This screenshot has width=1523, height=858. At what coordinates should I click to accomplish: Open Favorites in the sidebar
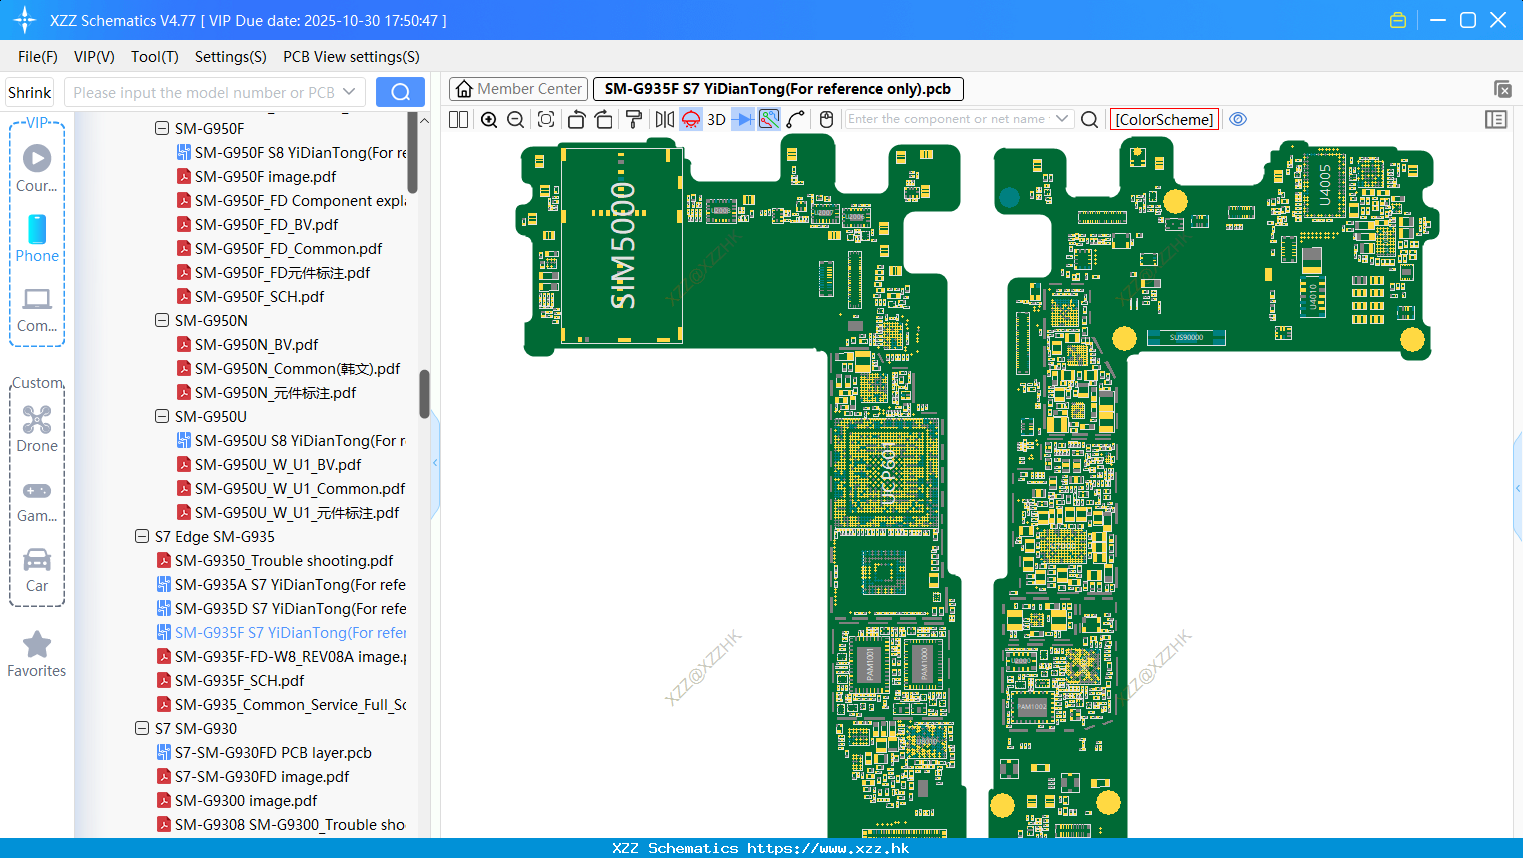(37, 655)
